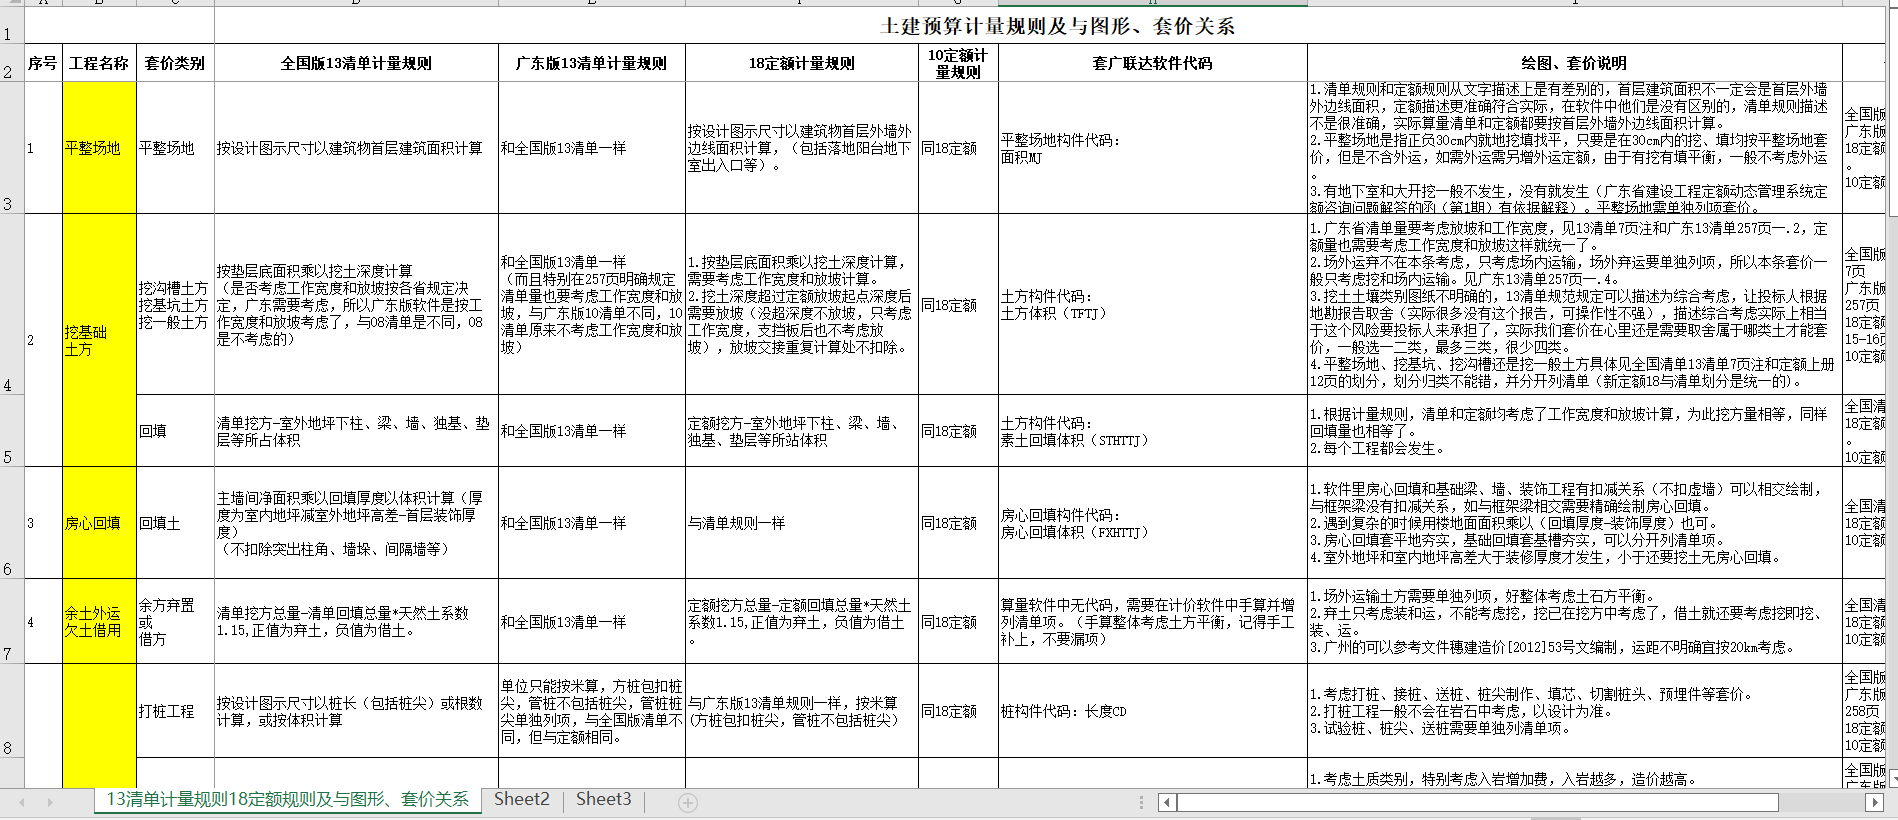1898x820 pixels.
Task: Click the horizontal scrollbar thumb
Action: tap(1477, 802)
